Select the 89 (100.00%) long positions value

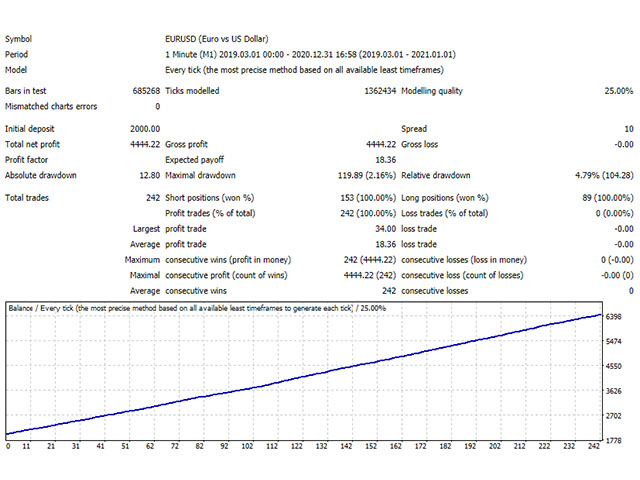608,198
